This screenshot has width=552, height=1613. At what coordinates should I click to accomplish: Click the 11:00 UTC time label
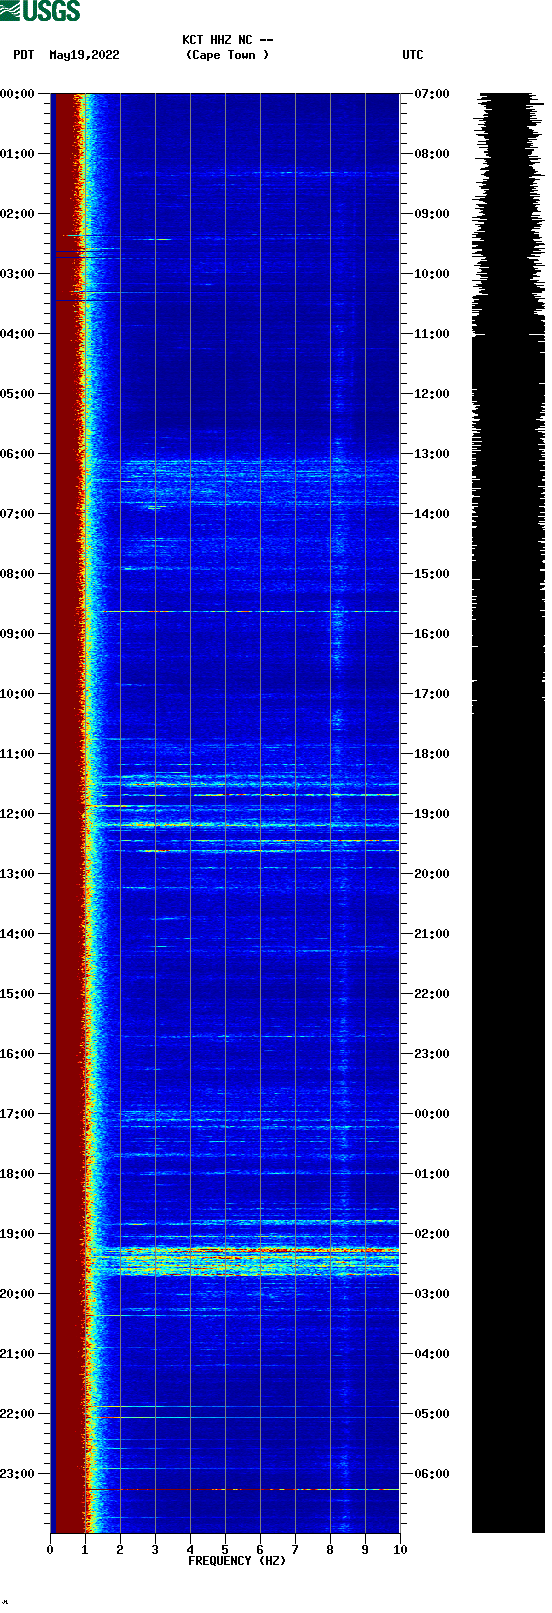click(432, 334)
